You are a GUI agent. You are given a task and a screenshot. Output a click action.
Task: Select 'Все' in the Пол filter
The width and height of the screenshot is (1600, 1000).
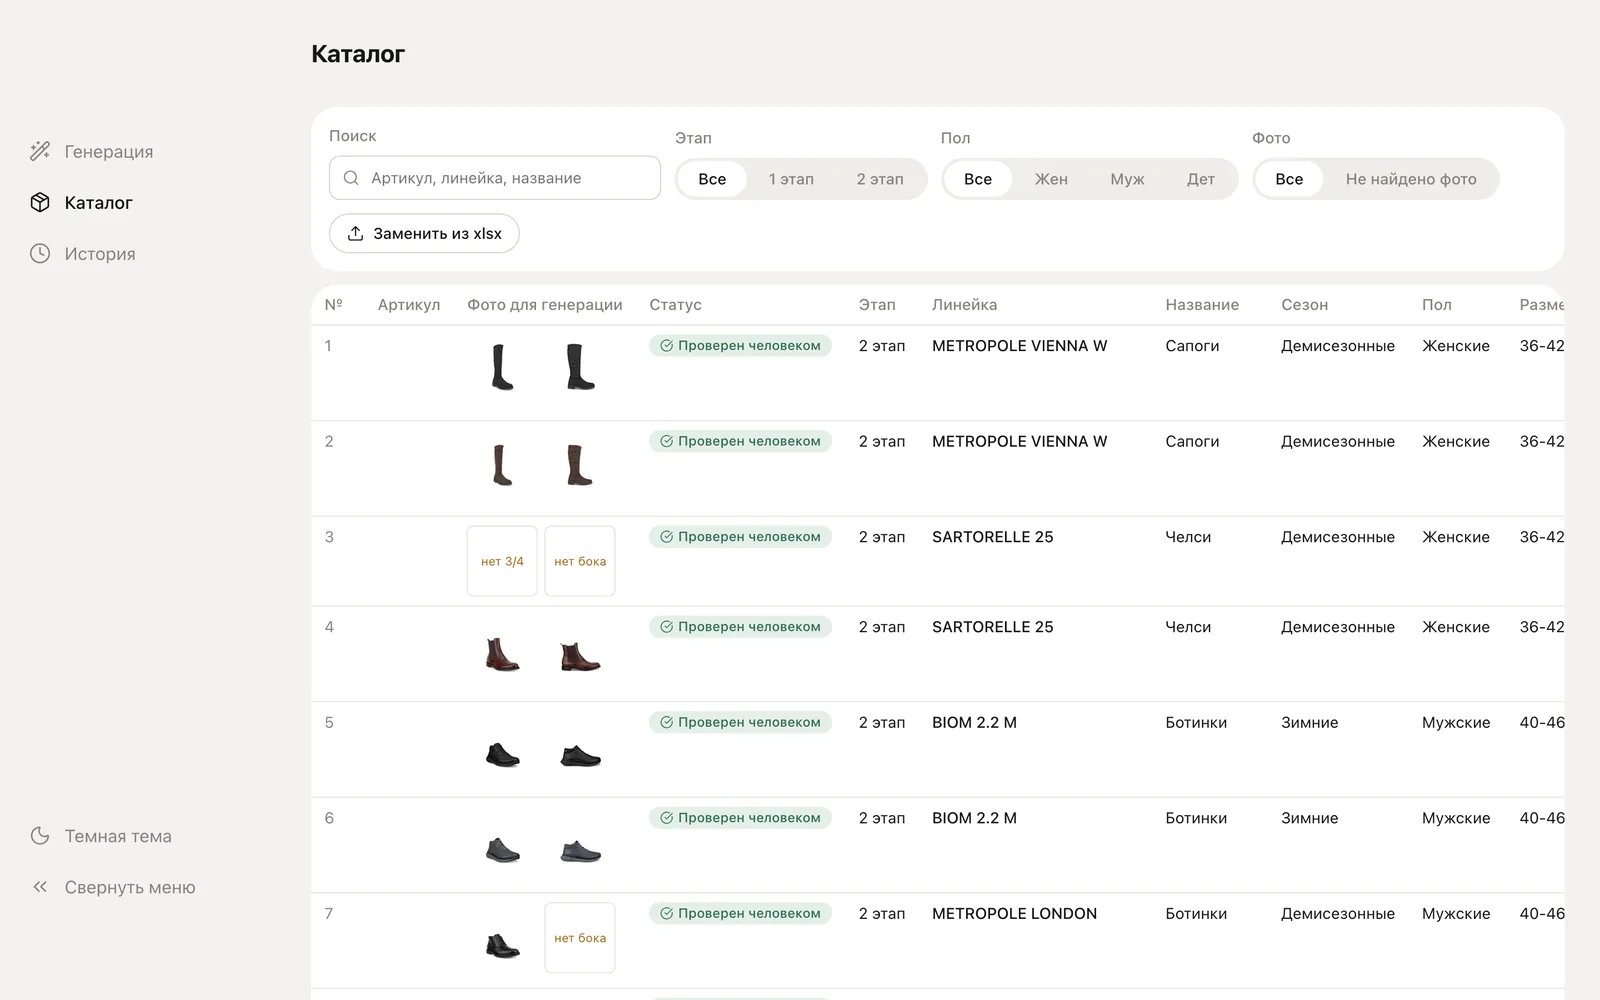[x=978, y=179]
